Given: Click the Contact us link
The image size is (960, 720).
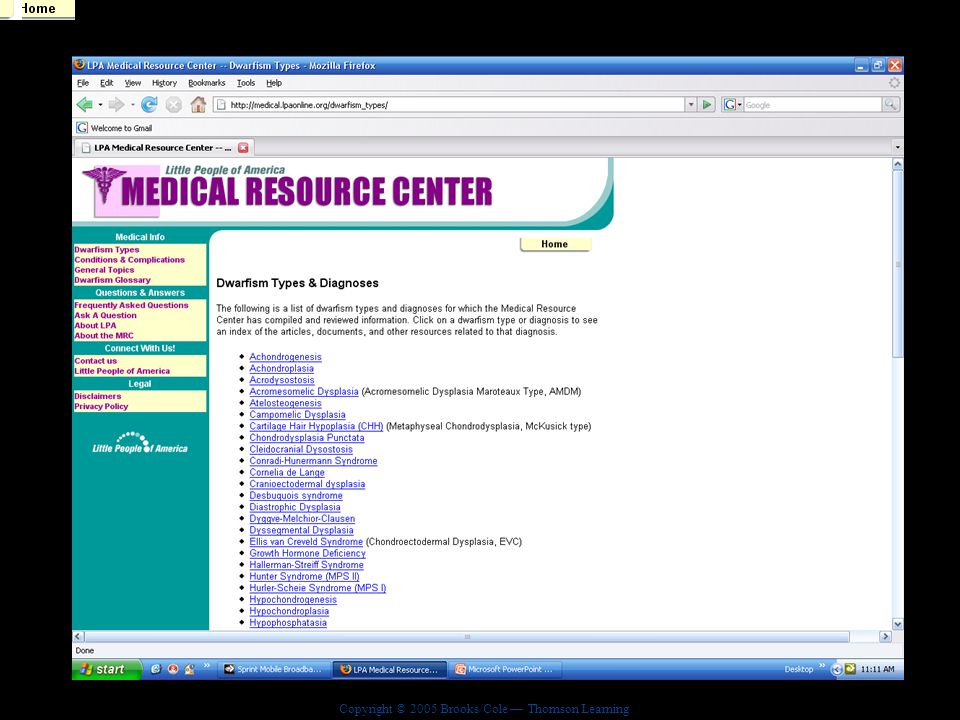Looking at the screenshot, I should coord(96,361).
